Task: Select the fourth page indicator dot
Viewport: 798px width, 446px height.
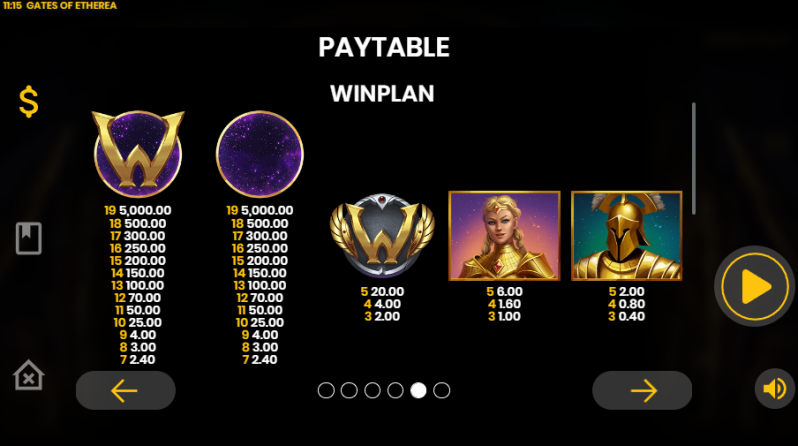Action: (395, 391)
